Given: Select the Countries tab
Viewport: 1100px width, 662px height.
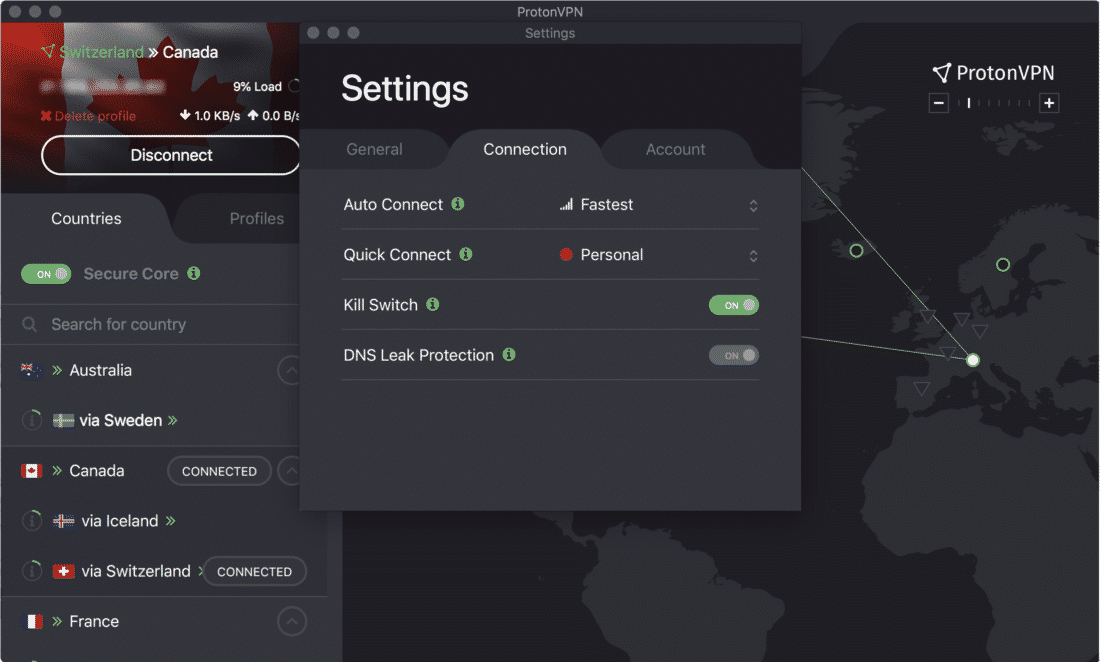Looking at the screenshot, I should point(86,218).
